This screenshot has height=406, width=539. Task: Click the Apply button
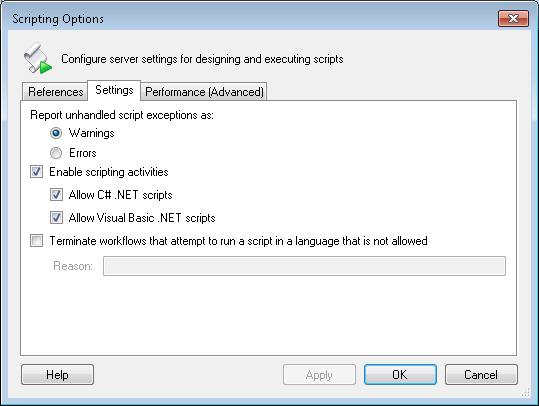tap(319, 374)
